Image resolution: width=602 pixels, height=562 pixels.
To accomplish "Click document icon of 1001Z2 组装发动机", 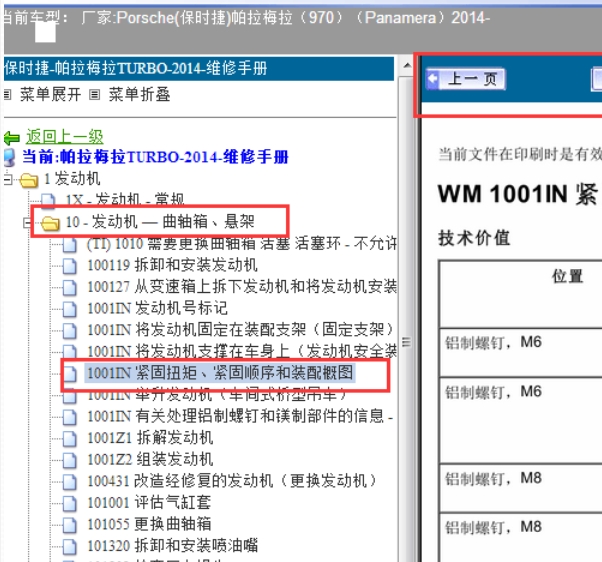I will 69,460.
